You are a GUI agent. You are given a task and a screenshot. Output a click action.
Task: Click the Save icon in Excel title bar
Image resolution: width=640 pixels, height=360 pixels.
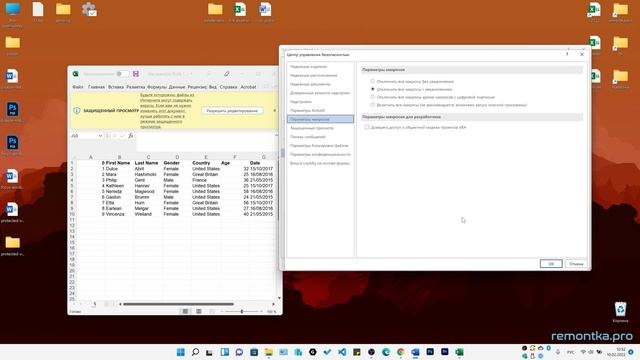136,74
